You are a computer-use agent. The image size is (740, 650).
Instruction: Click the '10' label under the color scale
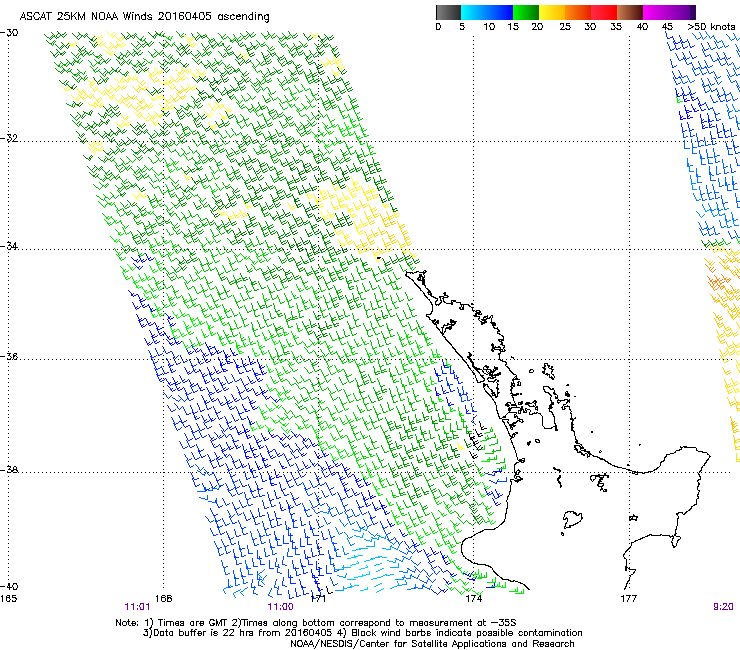(489, 27)
